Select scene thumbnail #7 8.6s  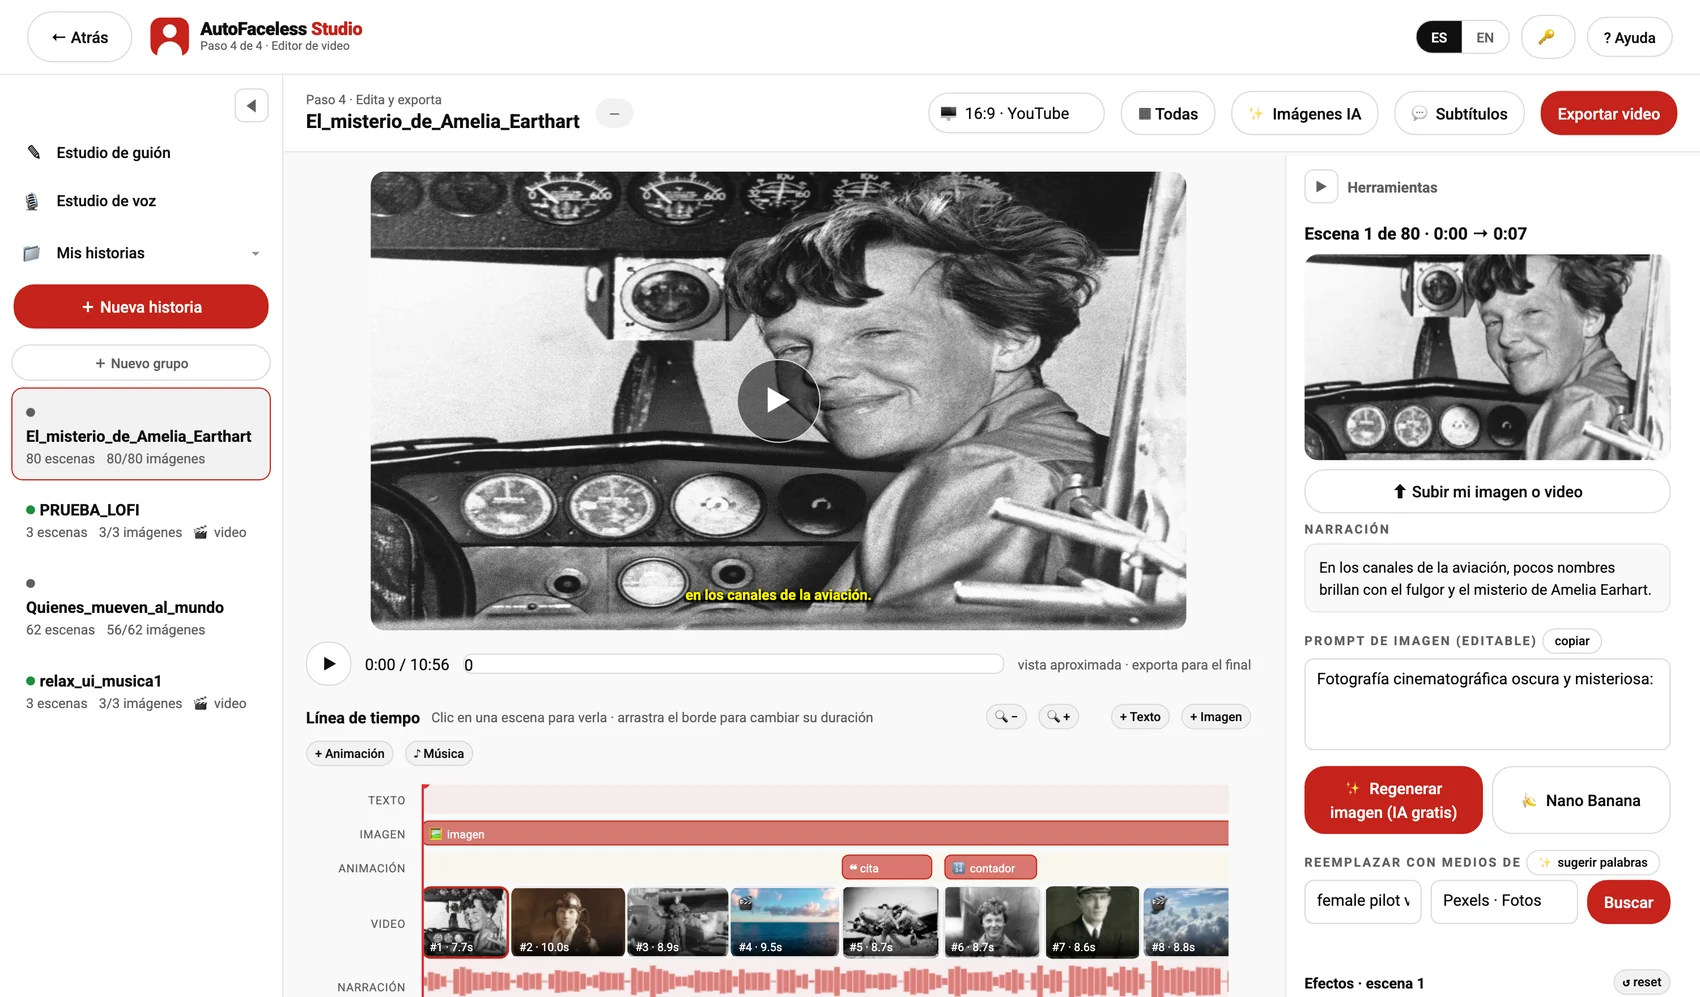click(1092, 922)
